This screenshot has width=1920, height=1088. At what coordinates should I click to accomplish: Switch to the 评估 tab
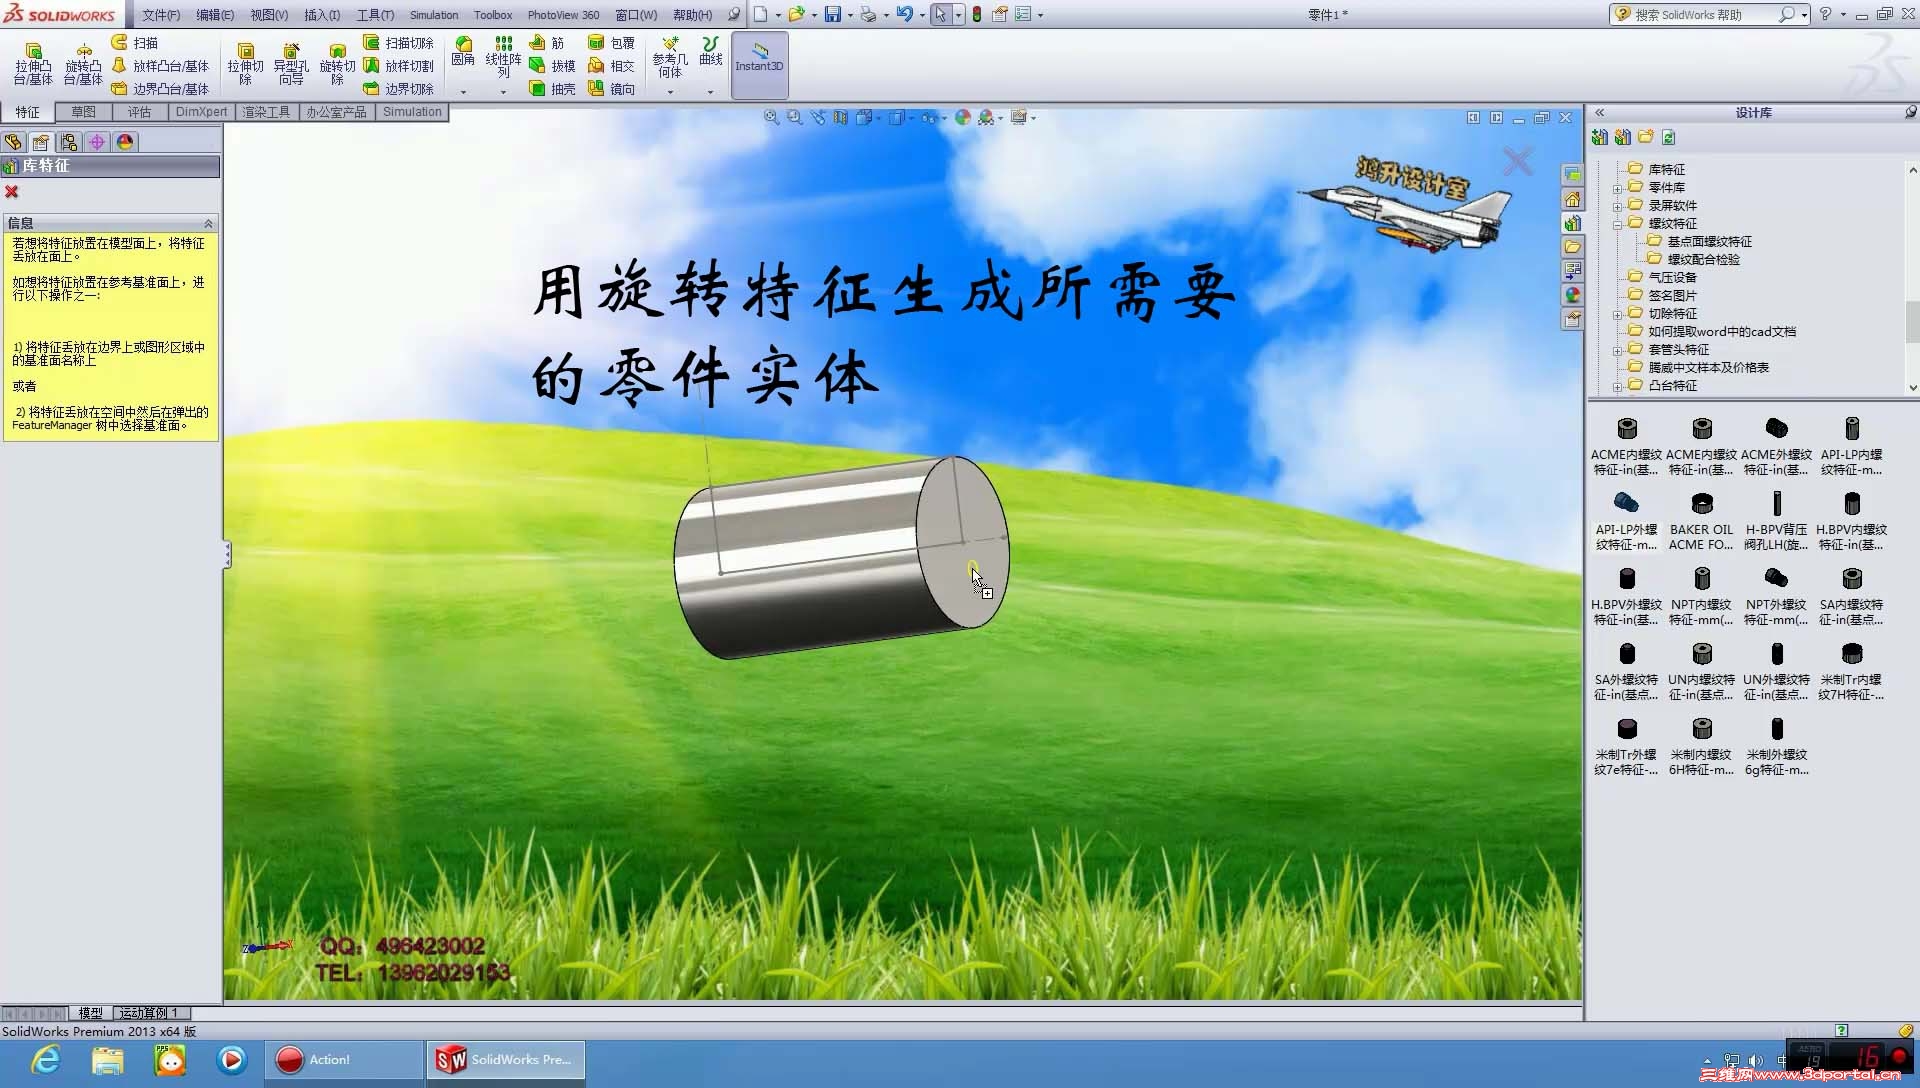click(139, 112)
